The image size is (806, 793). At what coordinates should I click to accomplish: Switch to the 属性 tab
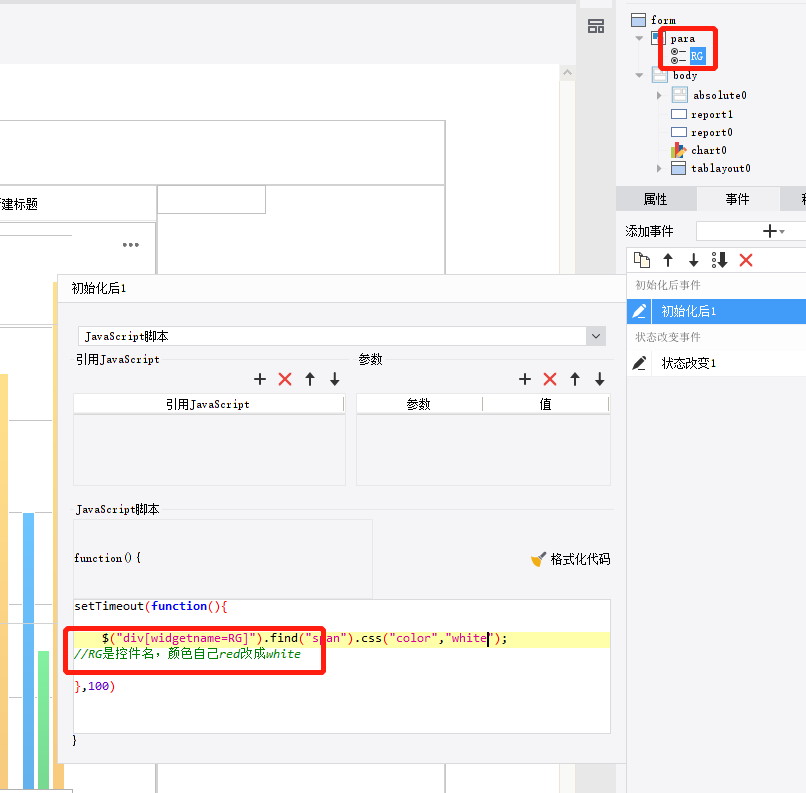pos(656,199)
